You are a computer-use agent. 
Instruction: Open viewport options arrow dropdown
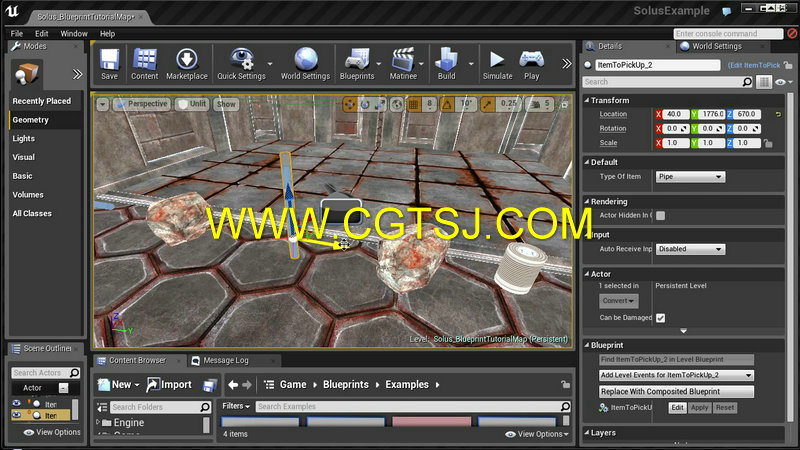(x=103, y=104)
